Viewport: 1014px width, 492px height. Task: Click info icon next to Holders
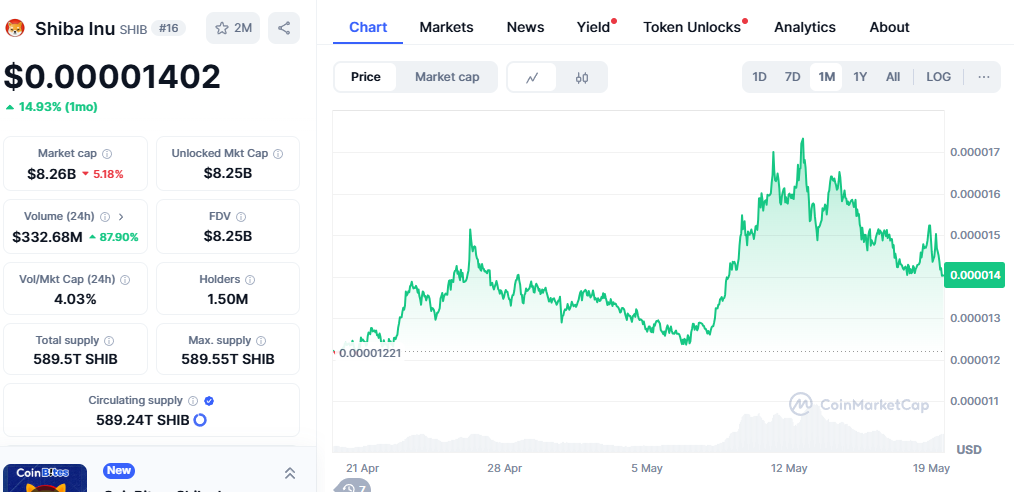(250, 280)
